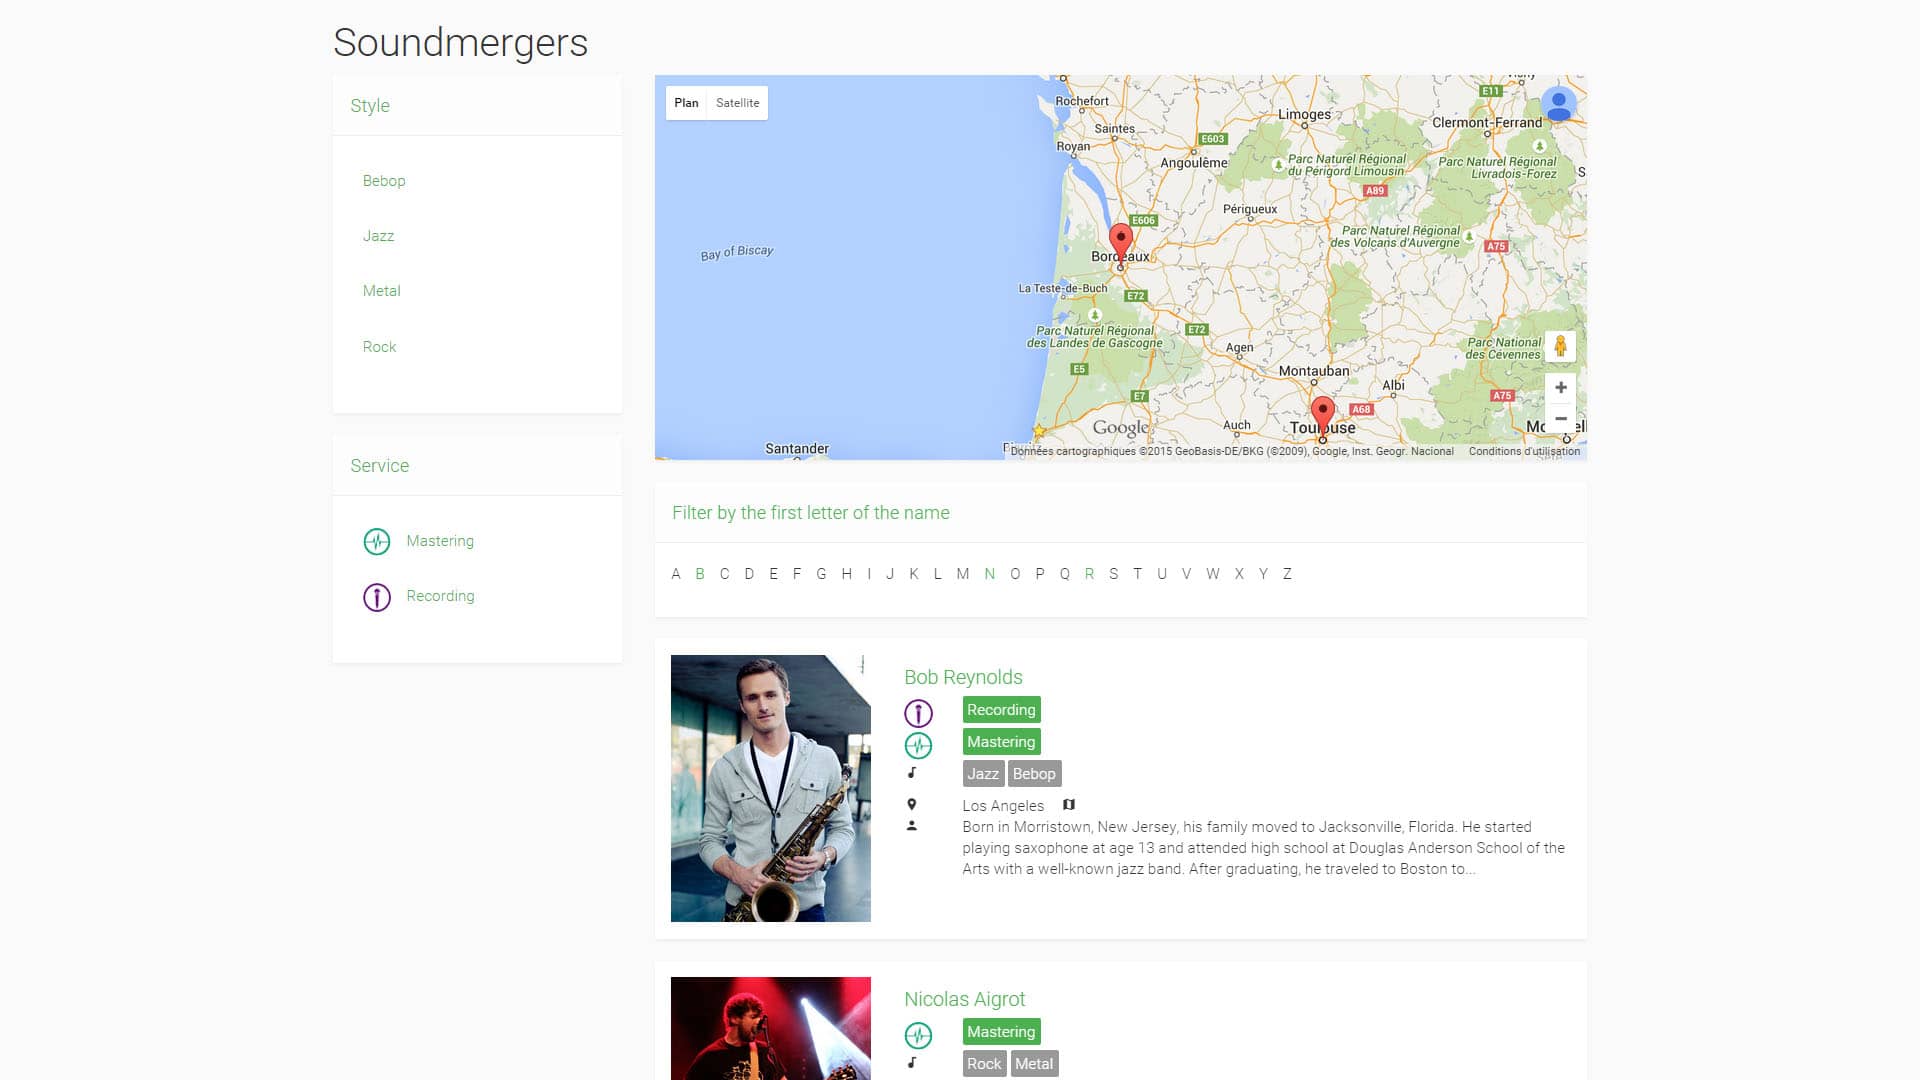Click the Recording microphone icon in Service panel
Screen dimensions: 1920x1080
[x=376, y=597]
